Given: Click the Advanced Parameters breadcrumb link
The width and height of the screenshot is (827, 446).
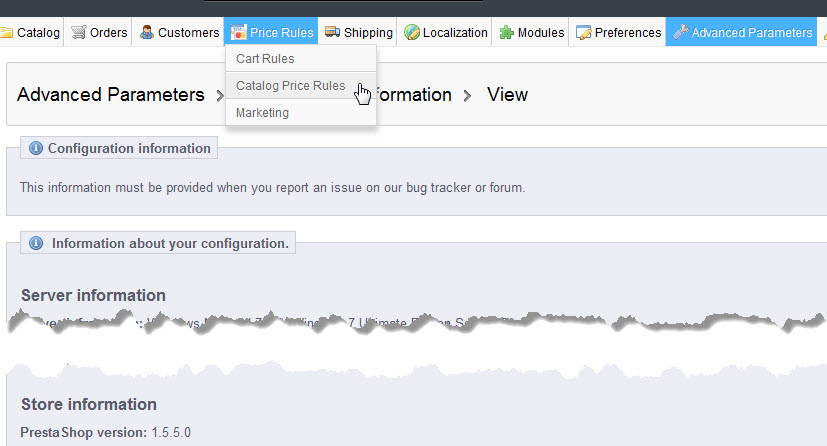Looking at the screenshot, I should 111,94.
